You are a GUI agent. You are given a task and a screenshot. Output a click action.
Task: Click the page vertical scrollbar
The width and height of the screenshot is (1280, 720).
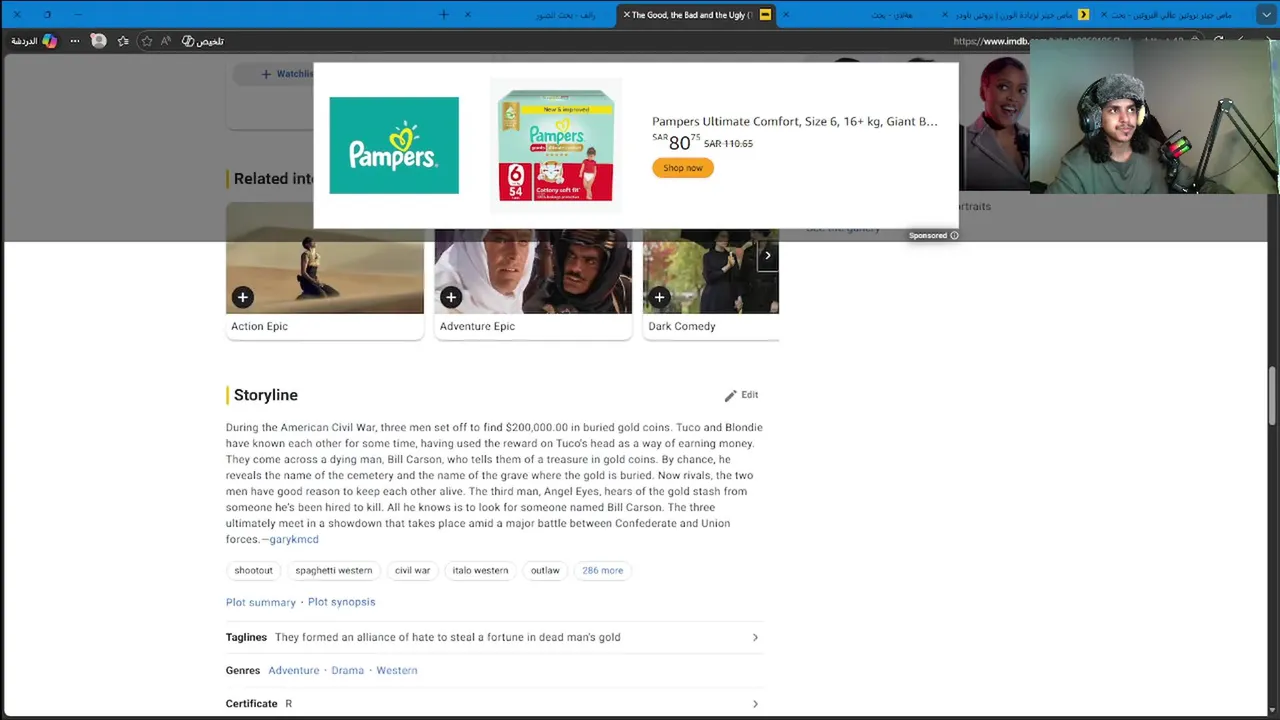tap(1273, 396)
